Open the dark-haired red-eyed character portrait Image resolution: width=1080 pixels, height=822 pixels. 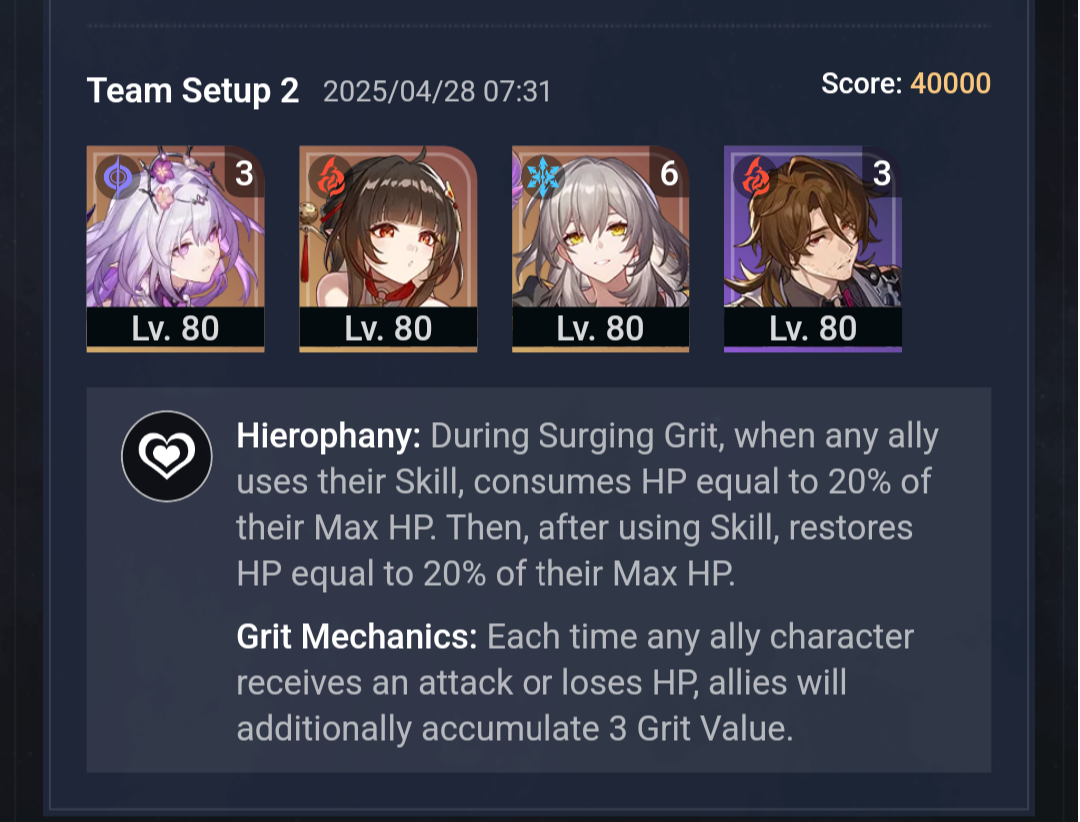tap(388, 249)
